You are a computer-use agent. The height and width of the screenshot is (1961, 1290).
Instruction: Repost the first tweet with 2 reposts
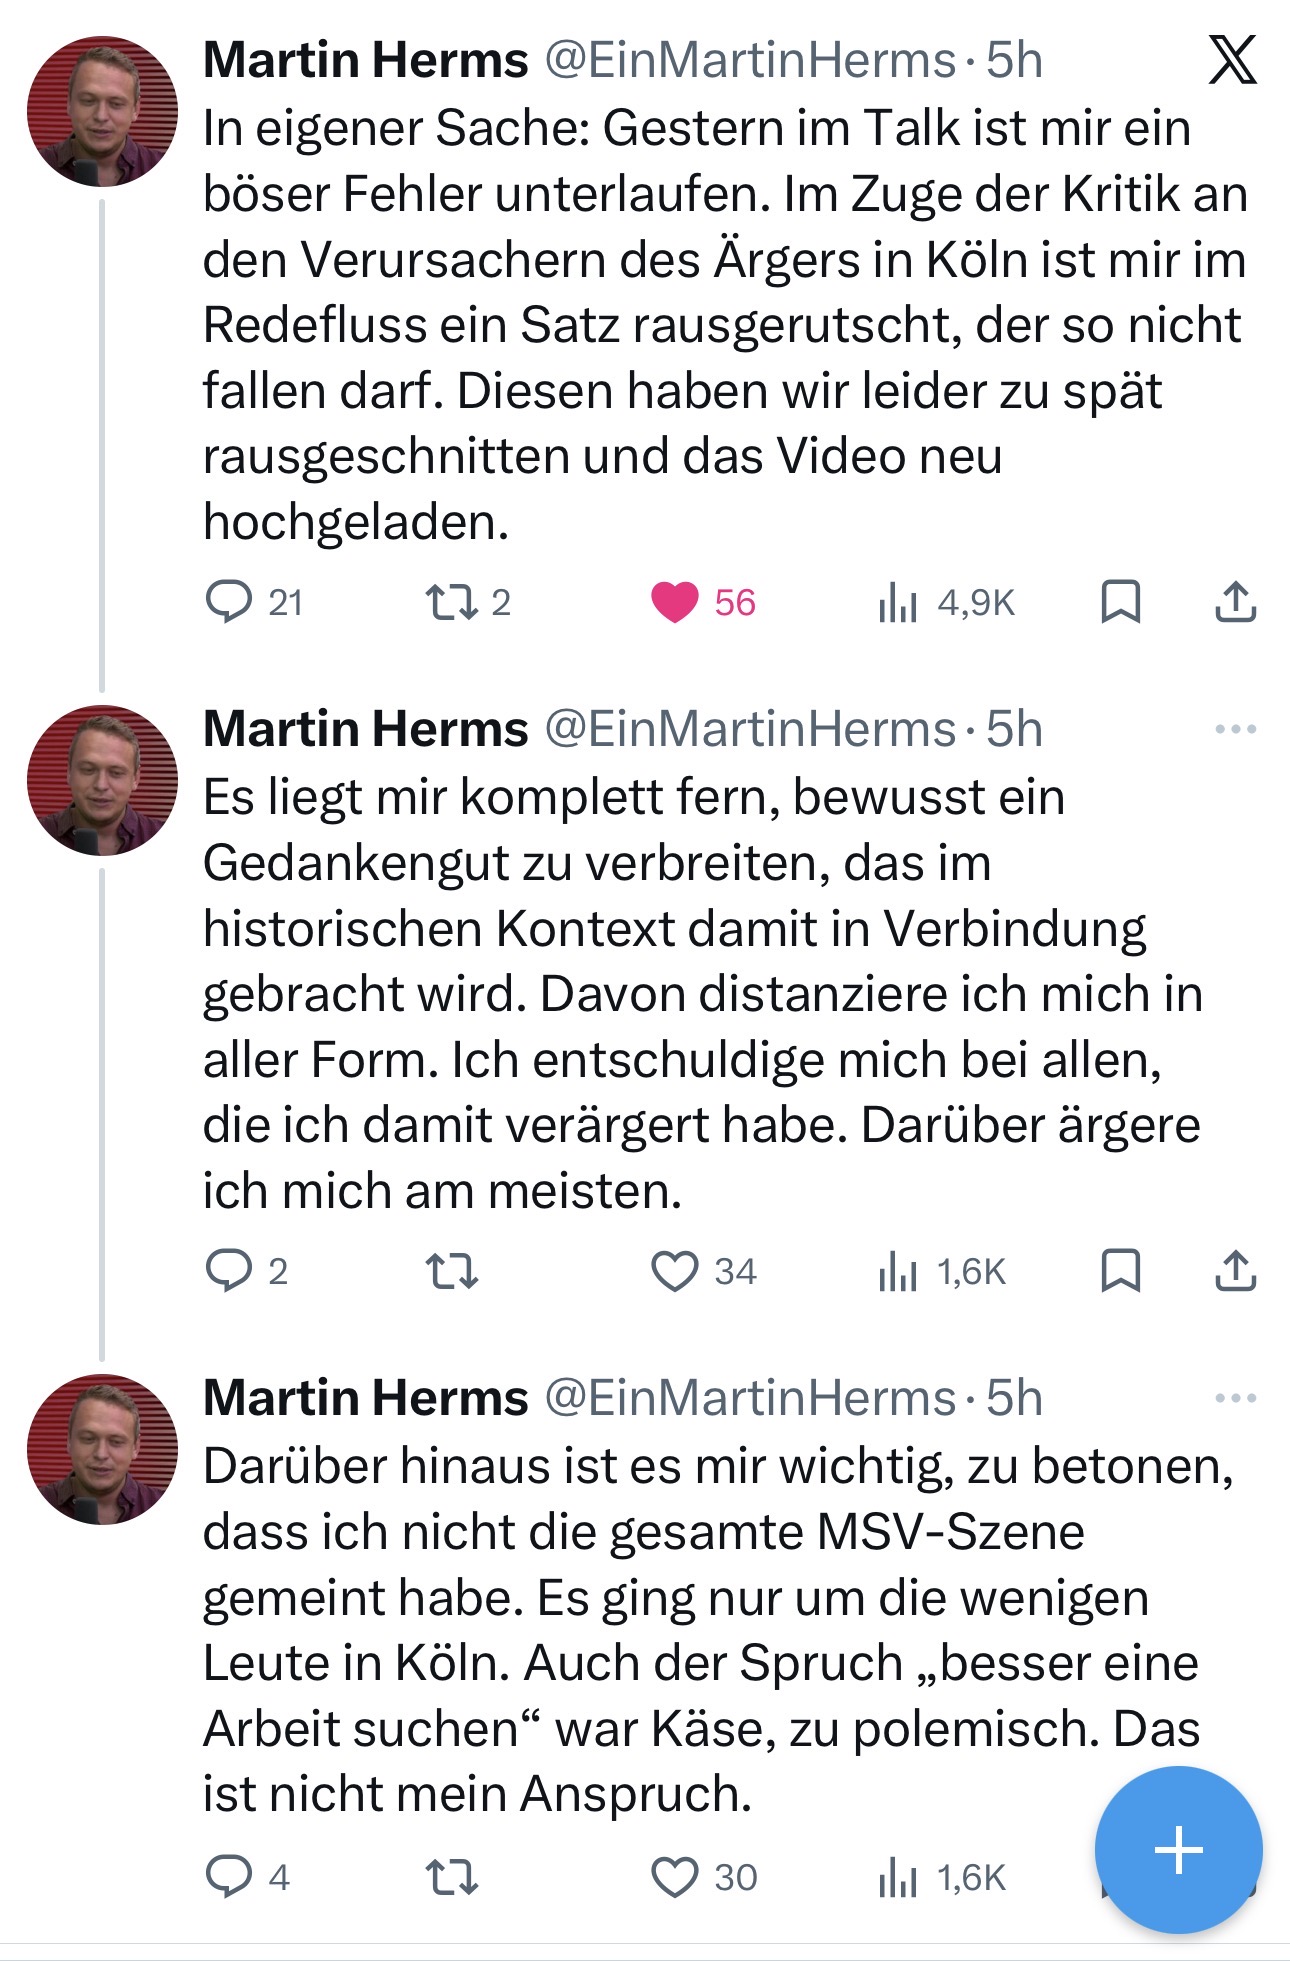pyautogui.click(x=452, y=602)
